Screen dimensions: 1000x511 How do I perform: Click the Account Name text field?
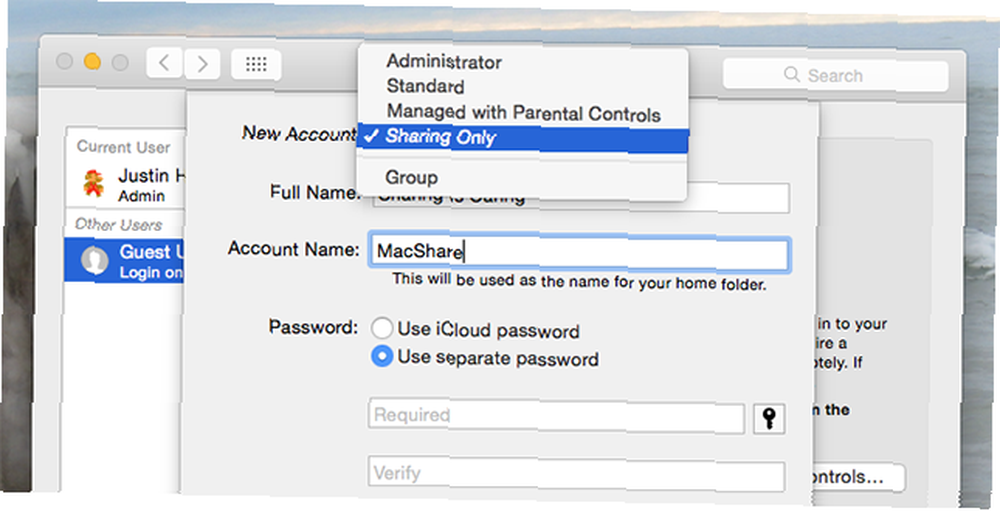coord(580,253)
